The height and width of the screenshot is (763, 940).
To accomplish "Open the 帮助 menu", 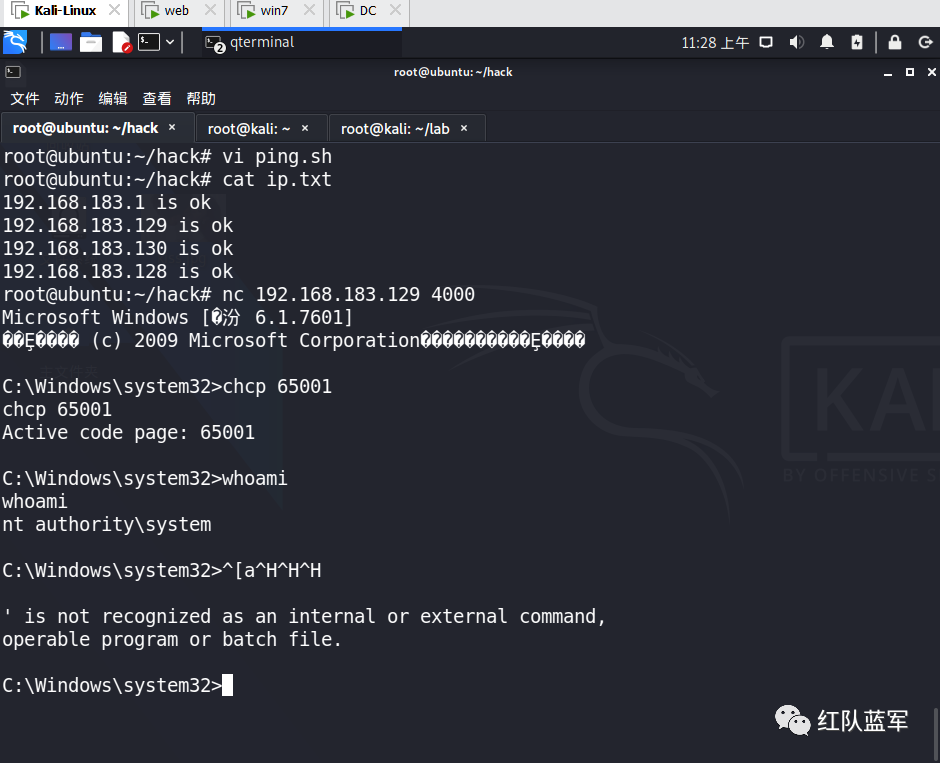I will click(201, 98).
